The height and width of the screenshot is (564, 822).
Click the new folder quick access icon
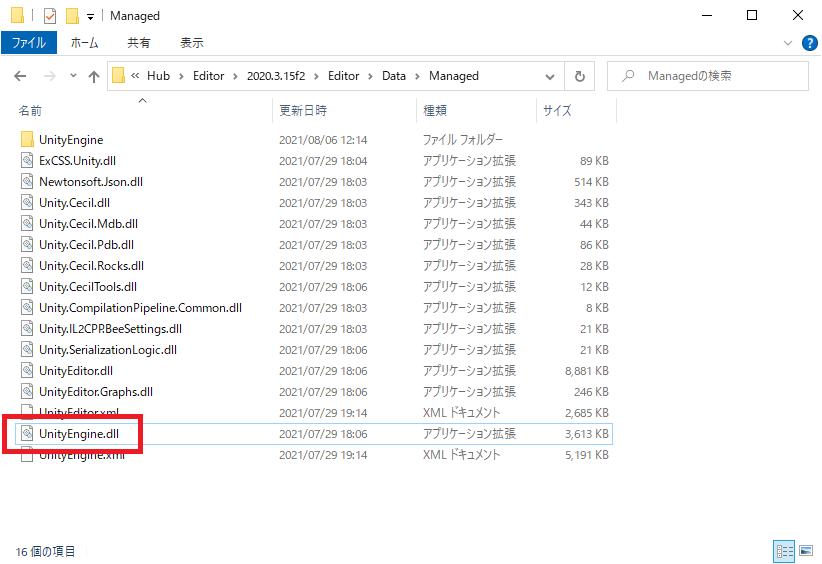tap(72, 16)
